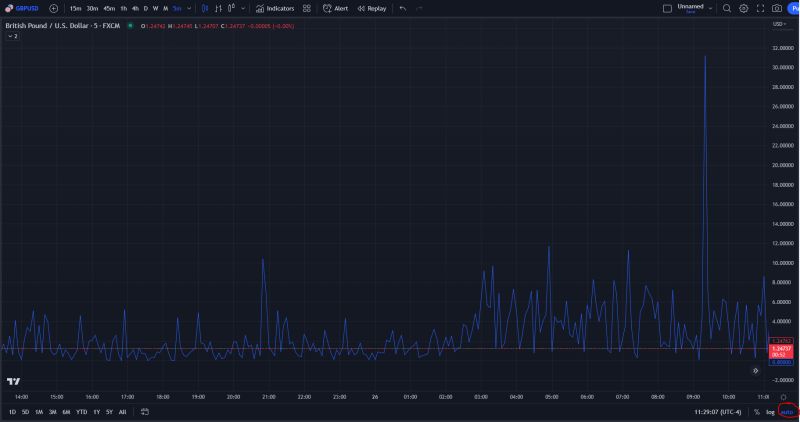
Task: Set the date range to 5D
Action: [26, 412]
